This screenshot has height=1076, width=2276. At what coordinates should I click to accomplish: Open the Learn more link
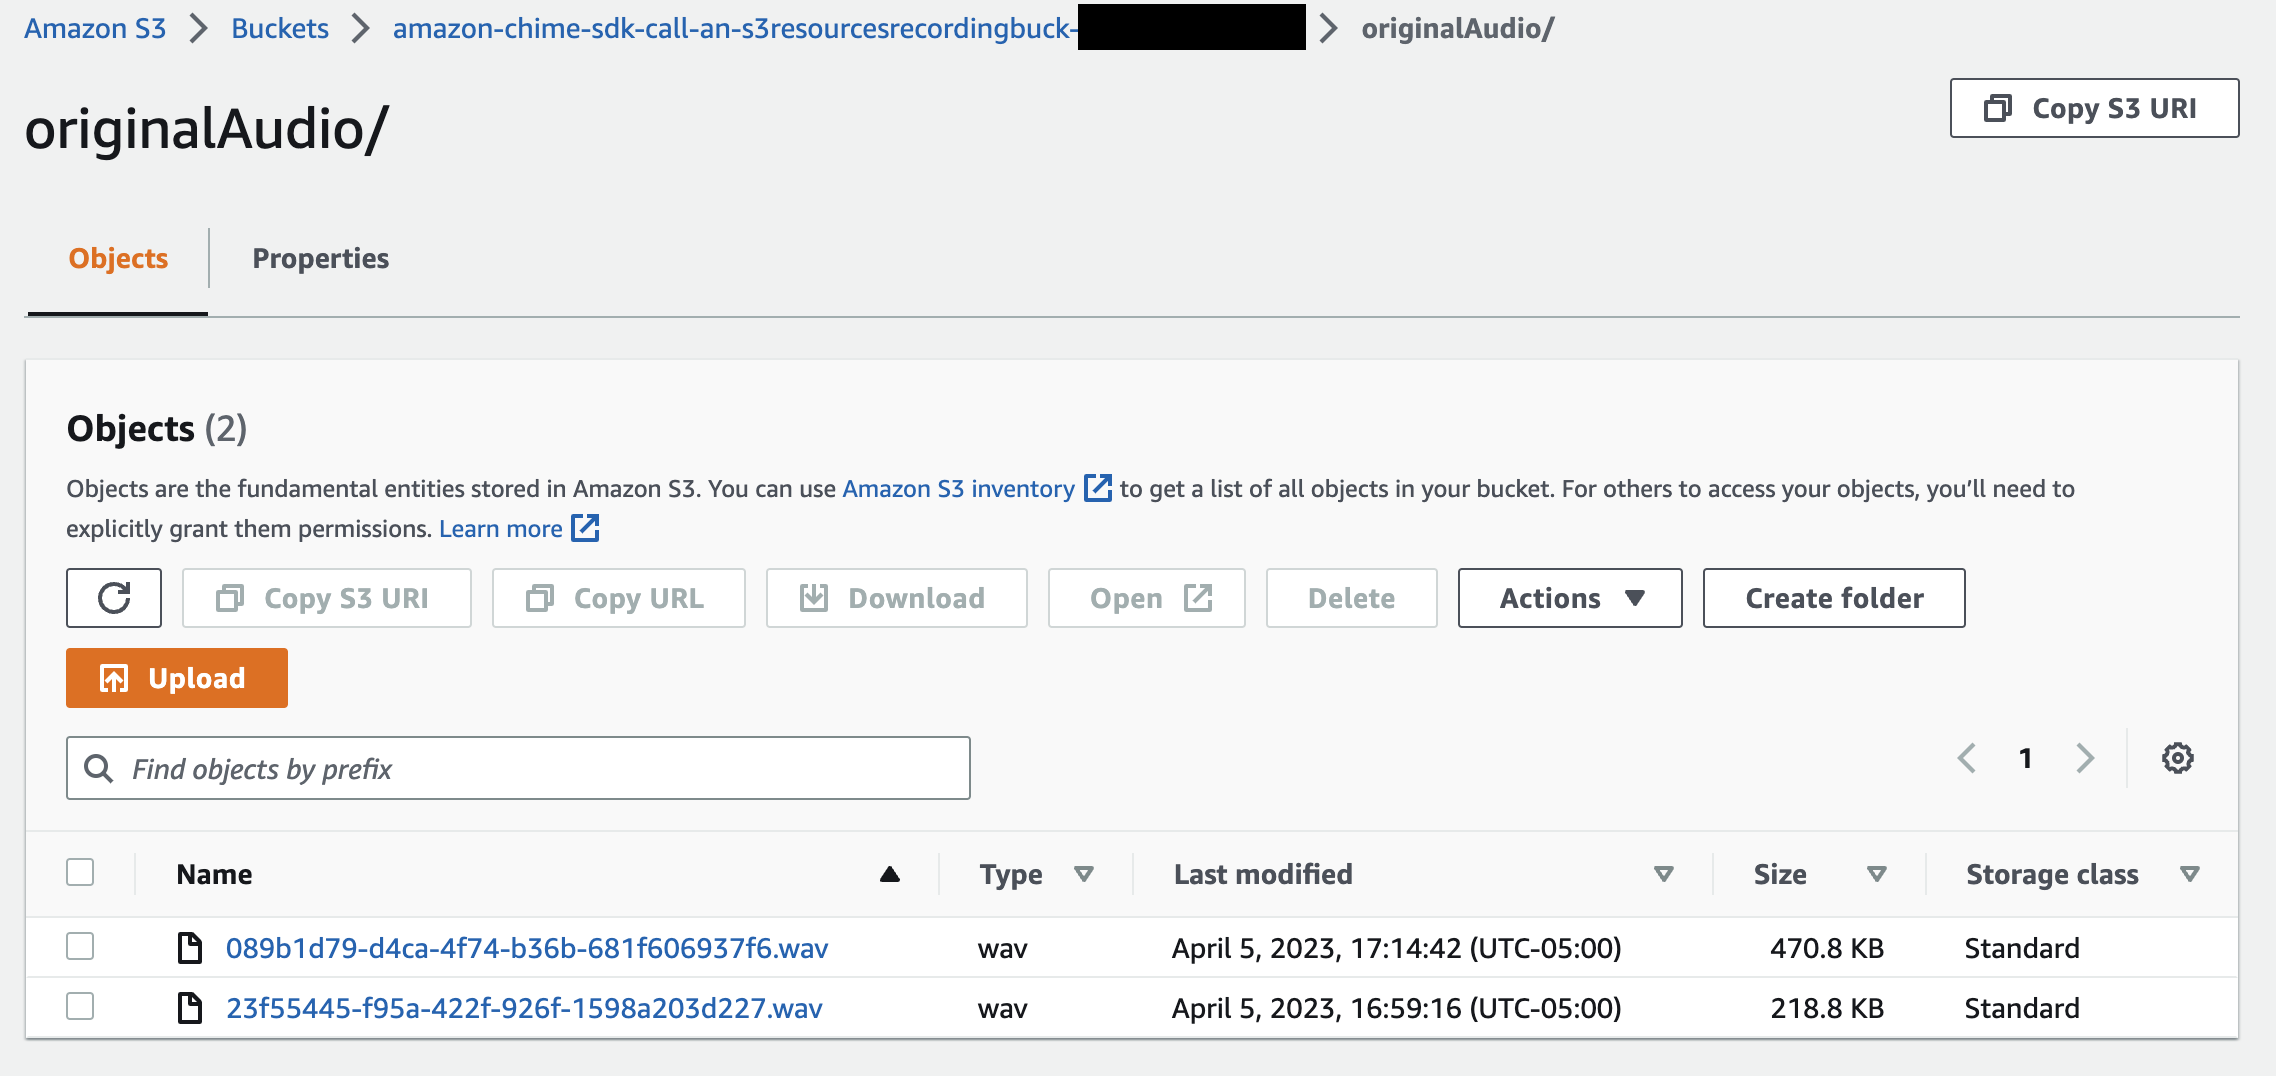(500, 528)
